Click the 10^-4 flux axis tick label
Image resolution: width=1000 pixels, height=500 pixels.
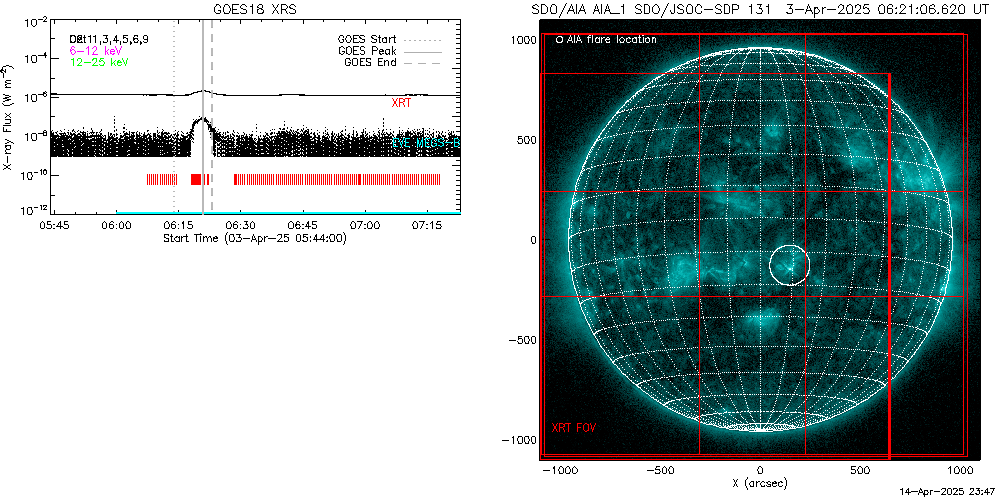34,59
